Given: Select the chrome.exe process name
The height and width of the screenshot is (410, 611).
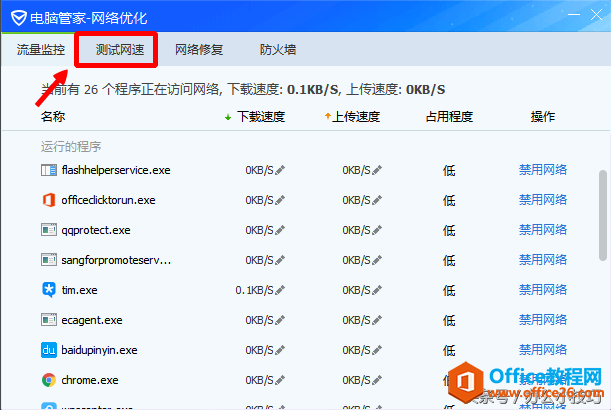Looking at the screenshot, I should pos(90,380).
